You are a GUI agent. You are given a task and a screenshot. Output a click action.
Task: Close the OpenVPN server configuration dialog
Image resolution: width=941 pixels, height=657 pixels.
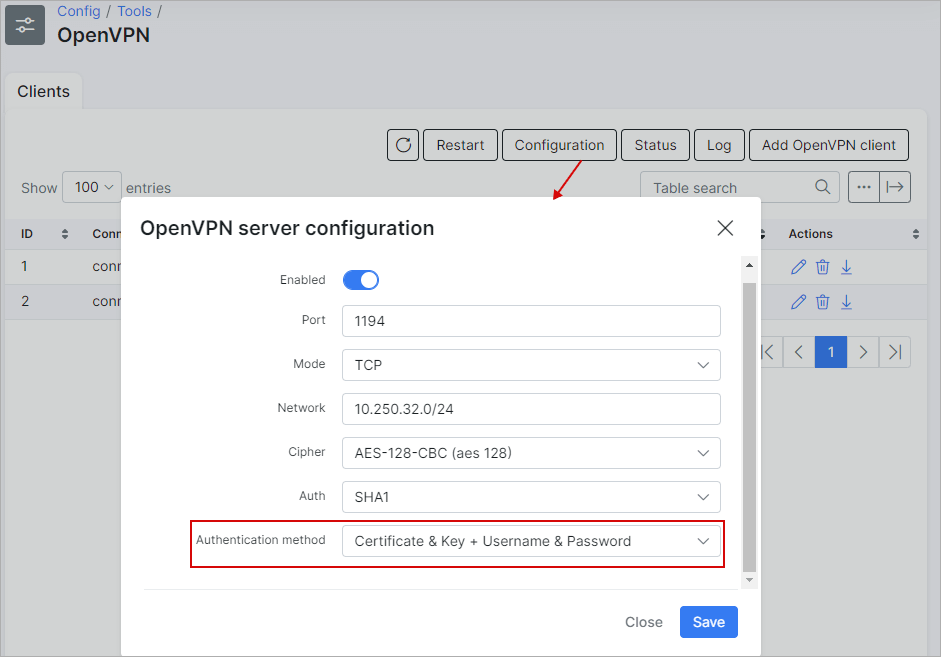(726, 228)
